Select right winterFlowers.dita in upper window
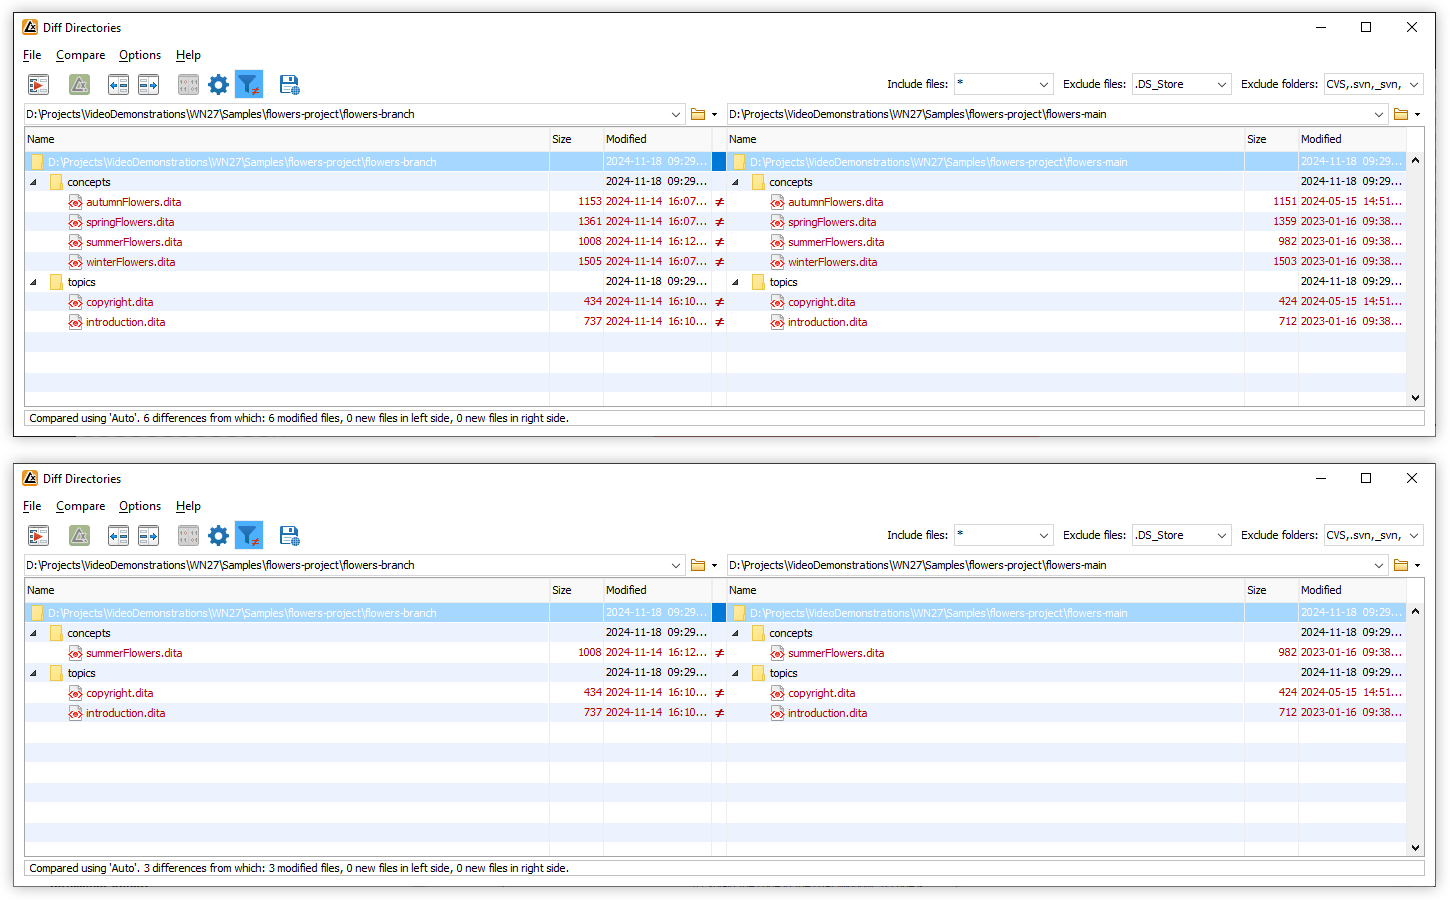 (x=832, y=262)
